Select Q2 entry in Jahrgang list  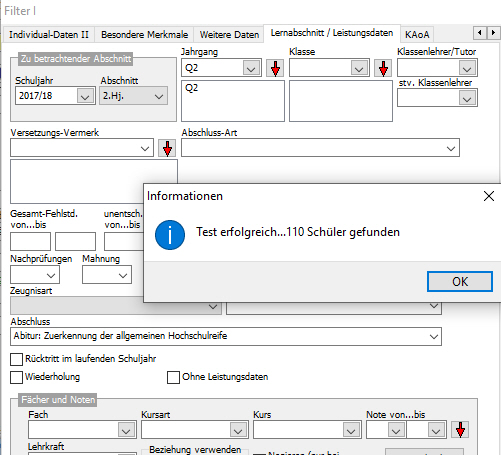pyautogui.click(x=192, y=88)
